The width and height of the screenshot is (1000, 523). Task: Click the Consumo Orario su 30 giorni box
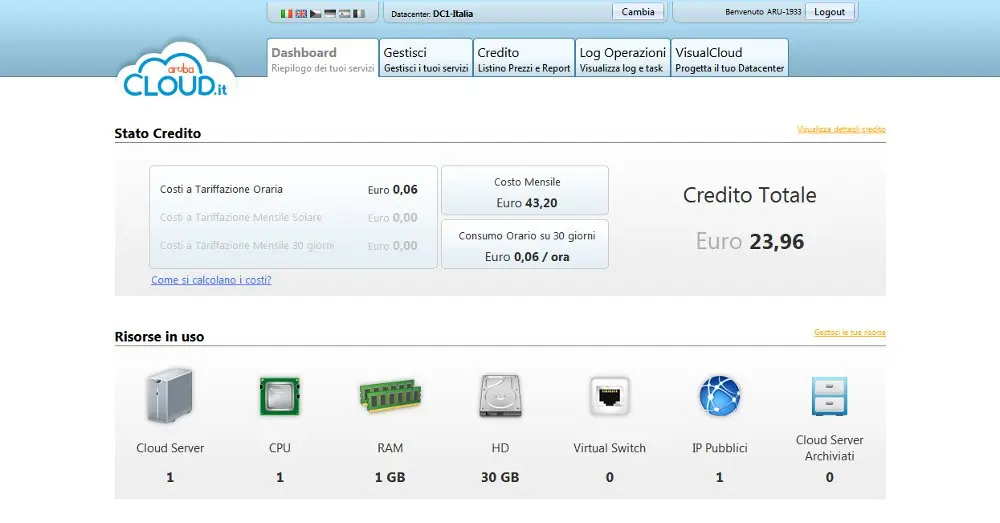[x=525, y=244]
